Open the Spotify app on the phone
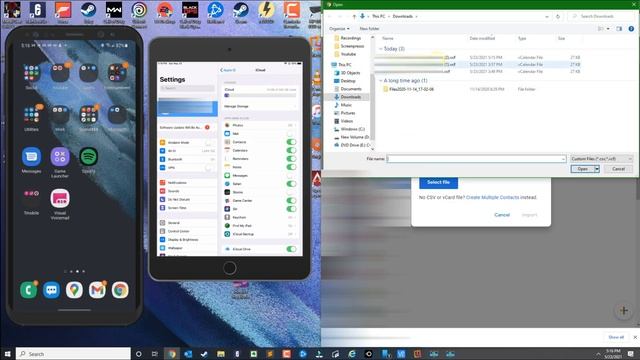The height and width of the screenshot is (360, 640). pyautogui.click(x=89, y=157)
